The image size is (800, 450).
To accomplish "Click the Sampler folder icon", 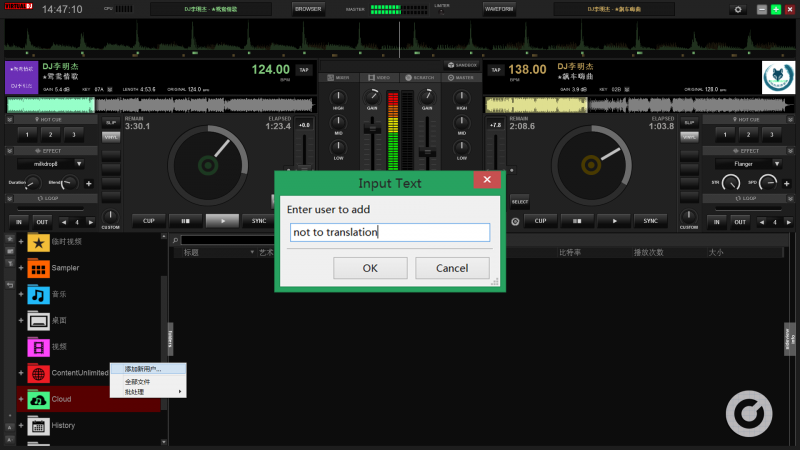I will (38, 268).
